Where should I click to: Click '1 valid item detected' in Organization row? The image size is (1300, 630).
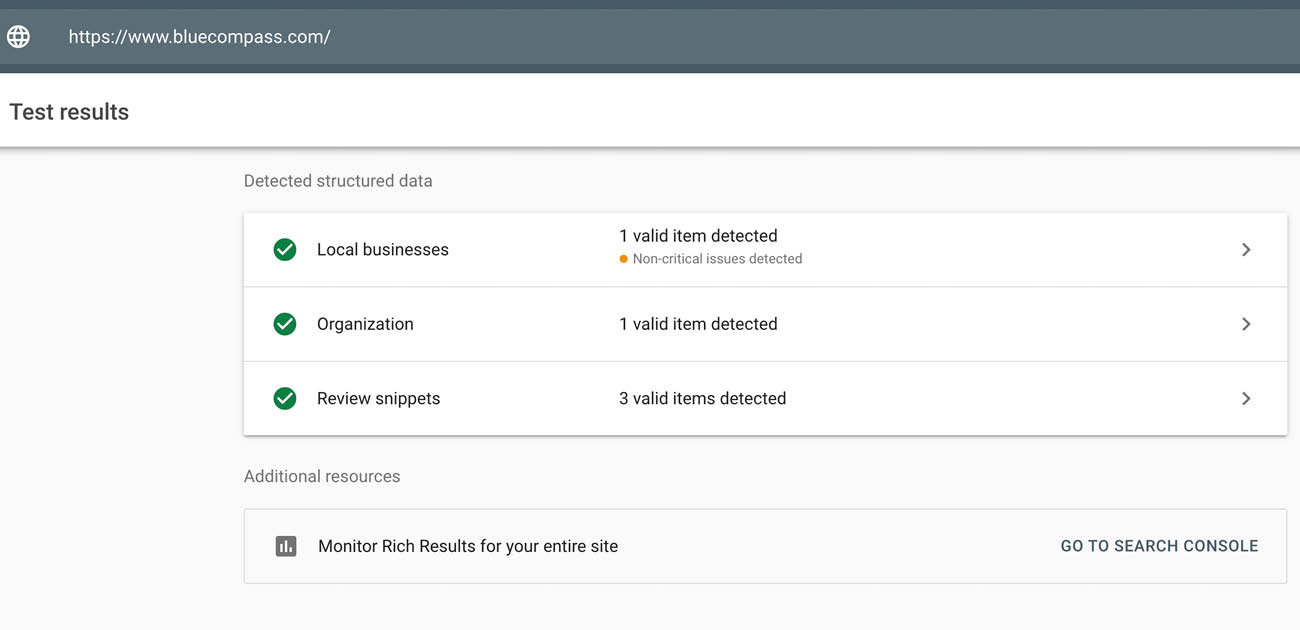click(698, 324)
